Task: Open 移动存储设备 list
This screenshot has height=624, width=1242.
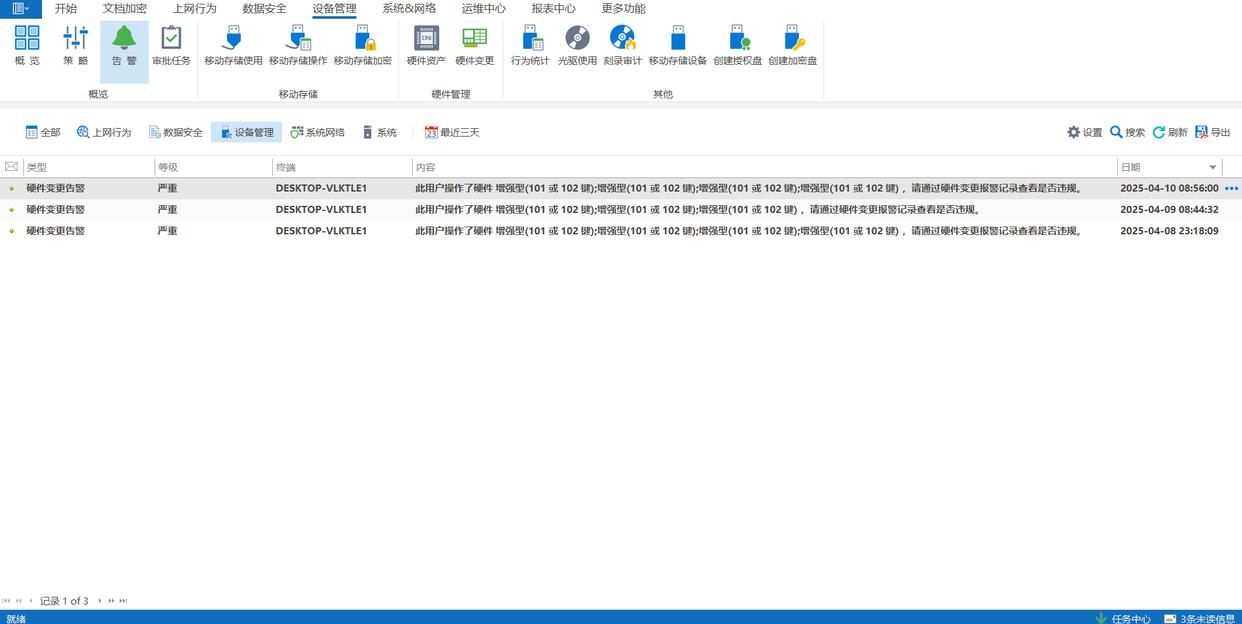Action: 677,47
